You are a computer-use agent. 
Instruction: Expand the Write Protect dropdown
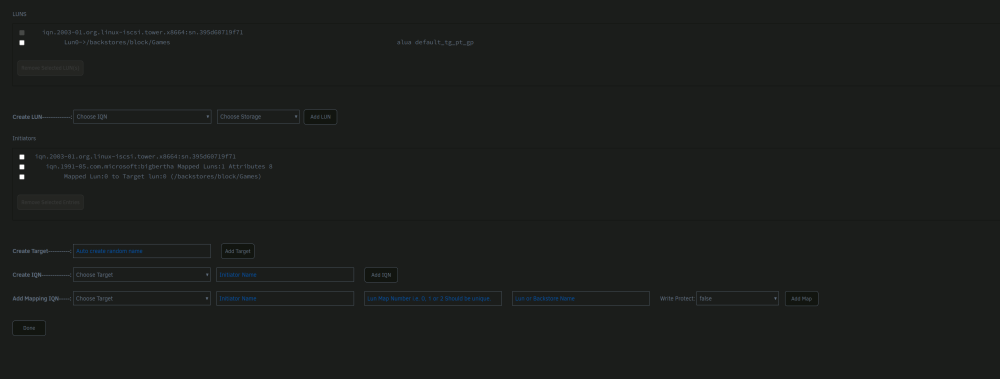click(x=737, y=299)
